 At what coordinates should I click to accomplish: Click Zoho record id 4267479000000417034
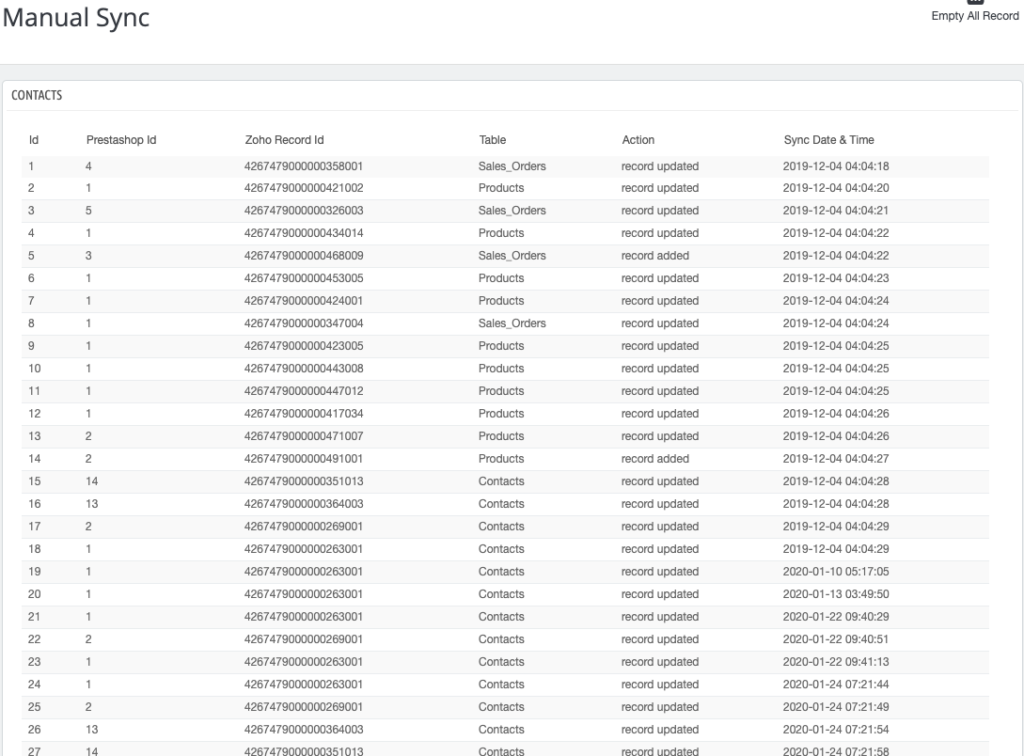(304, 413)
